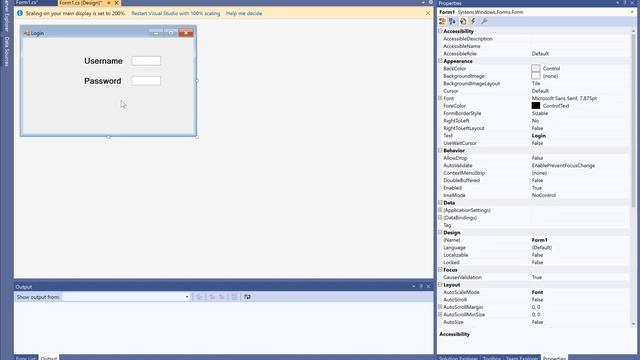Open the Error List tab
This screenshot has height=360, width=640.
[x=26, y=358]
